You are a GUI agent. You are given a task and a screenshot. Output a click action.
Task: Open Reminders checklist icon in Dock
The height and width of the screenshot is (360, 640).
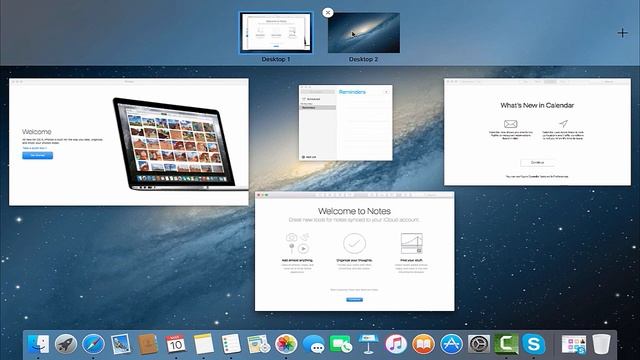point(231,344)
